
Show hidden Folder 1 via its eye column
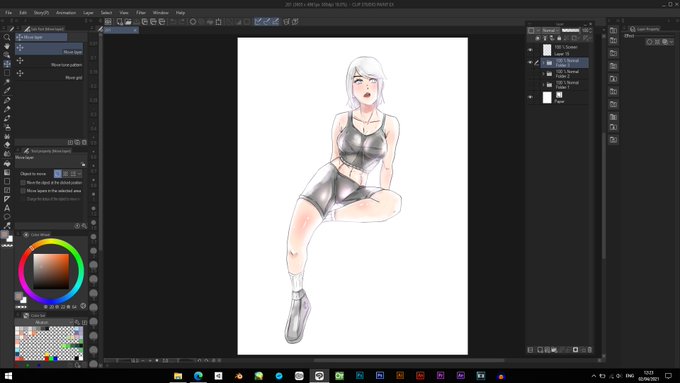point(530,85)
